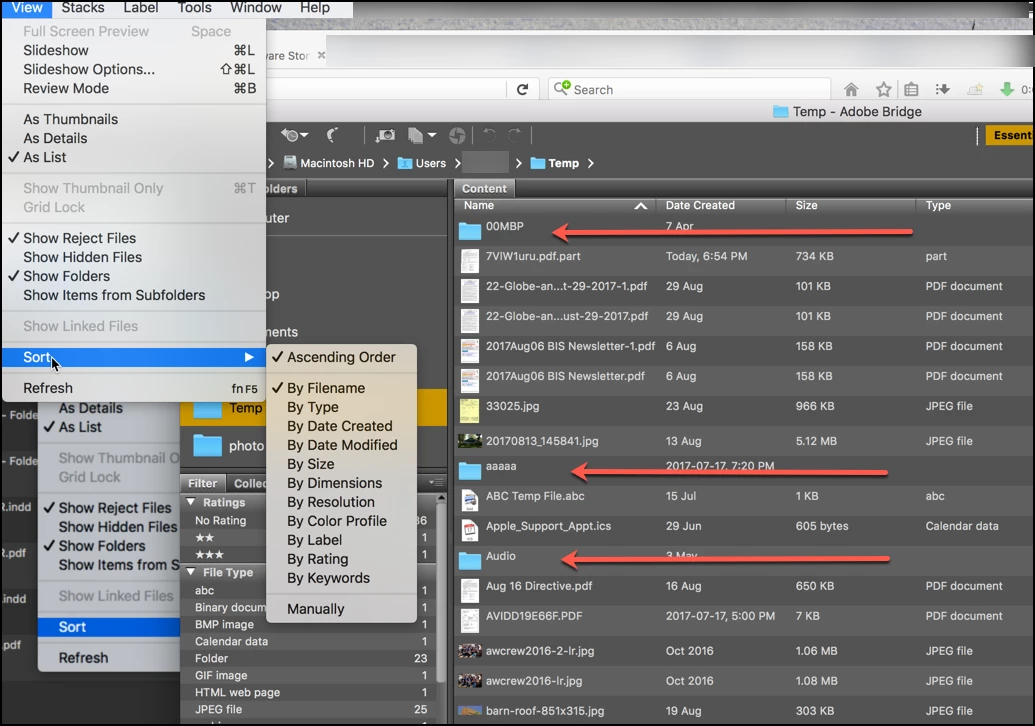Open Sort submenu arrow in front View menu
Screen dimensions: 1035x726
pos(249,357)
